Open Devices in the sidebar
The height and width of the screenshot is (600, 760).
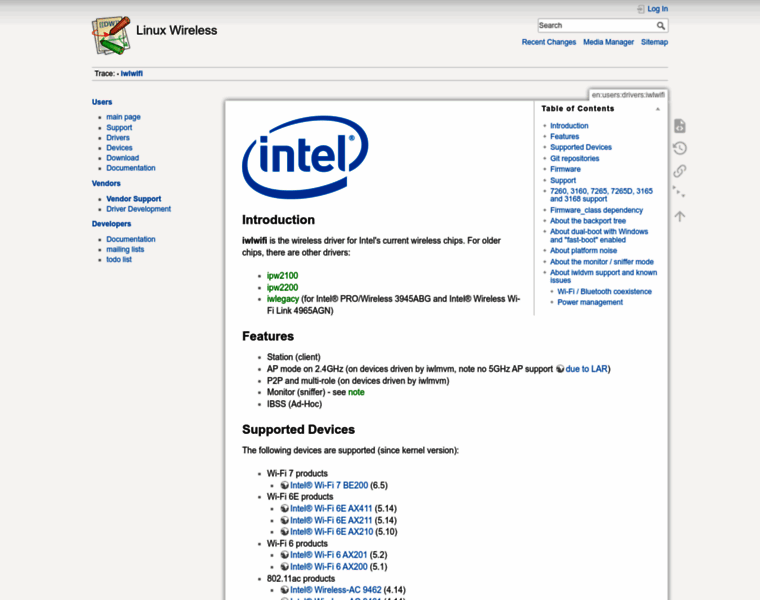pos(119,148)
